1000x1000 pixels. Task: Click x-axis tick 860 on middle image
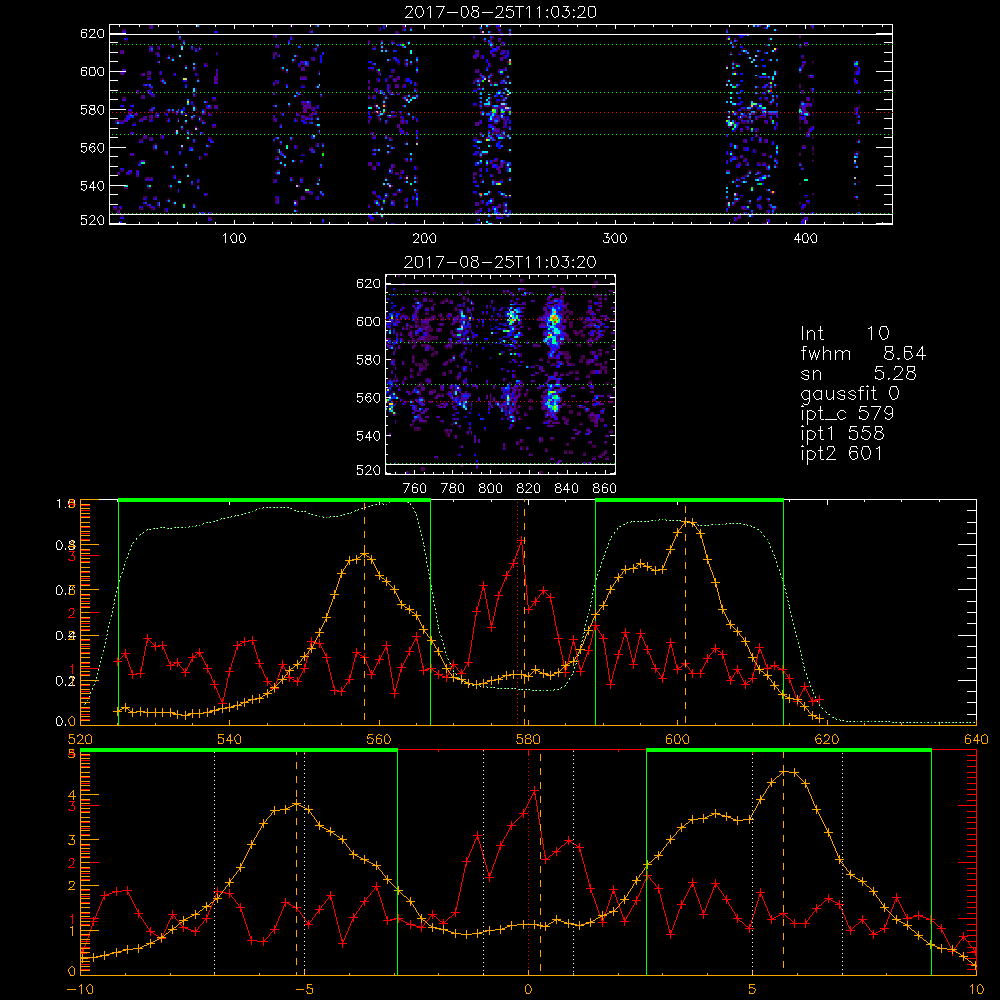pyautogui.click(x=605, y=489)
